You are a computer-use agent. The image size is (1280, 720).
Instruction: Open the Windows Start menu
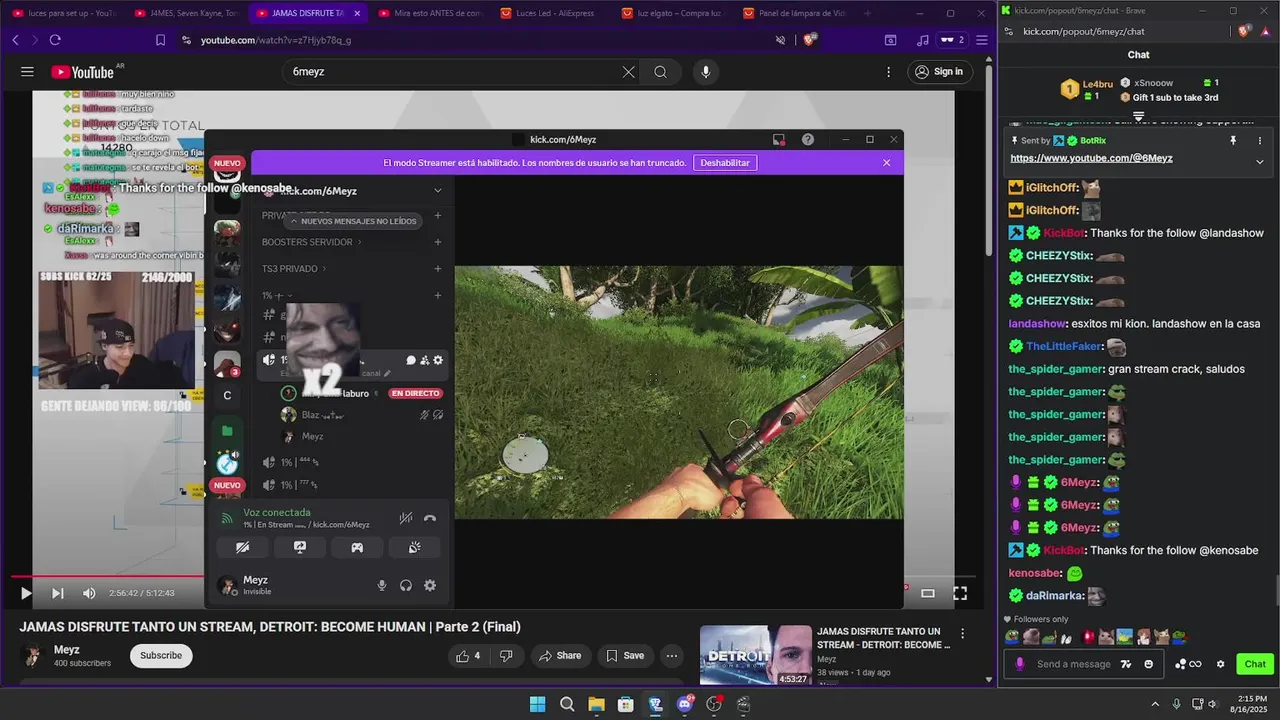click(537, 704)
